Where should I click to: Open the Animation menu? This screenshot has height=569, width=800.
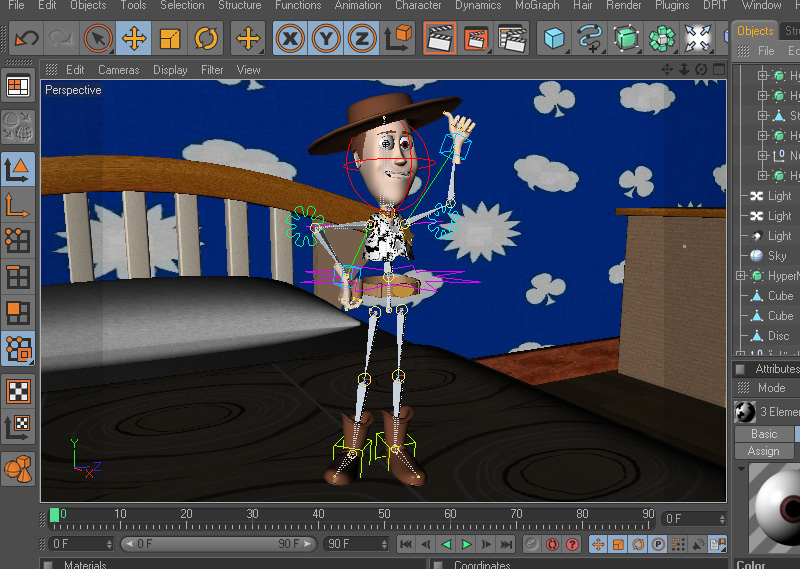click(x=358, y=6)
